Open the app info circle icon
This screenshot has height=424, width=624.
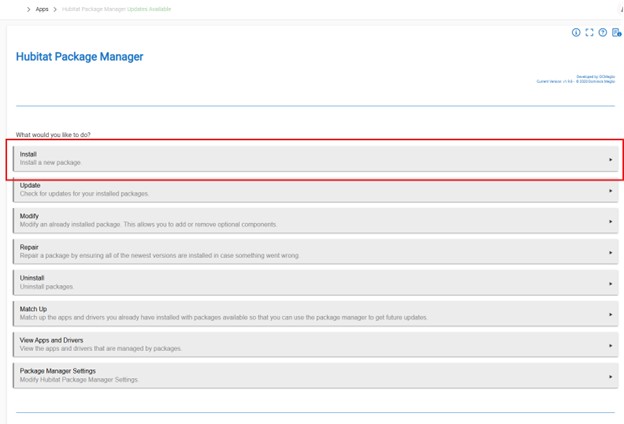tap(576, 33)
